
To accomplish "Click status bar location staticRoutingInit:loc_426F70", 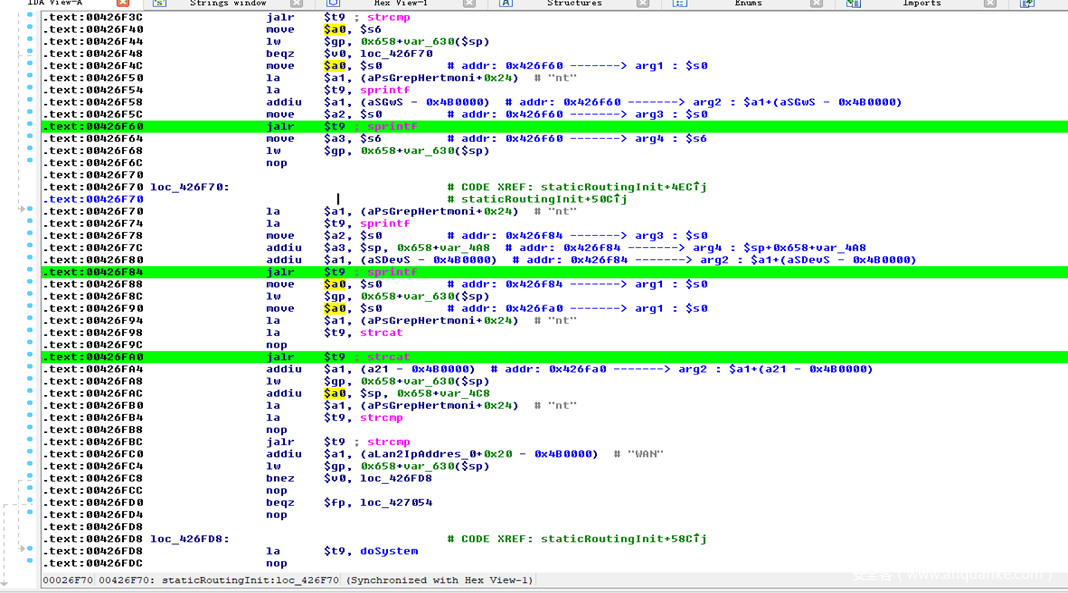I will click(250, 581).
